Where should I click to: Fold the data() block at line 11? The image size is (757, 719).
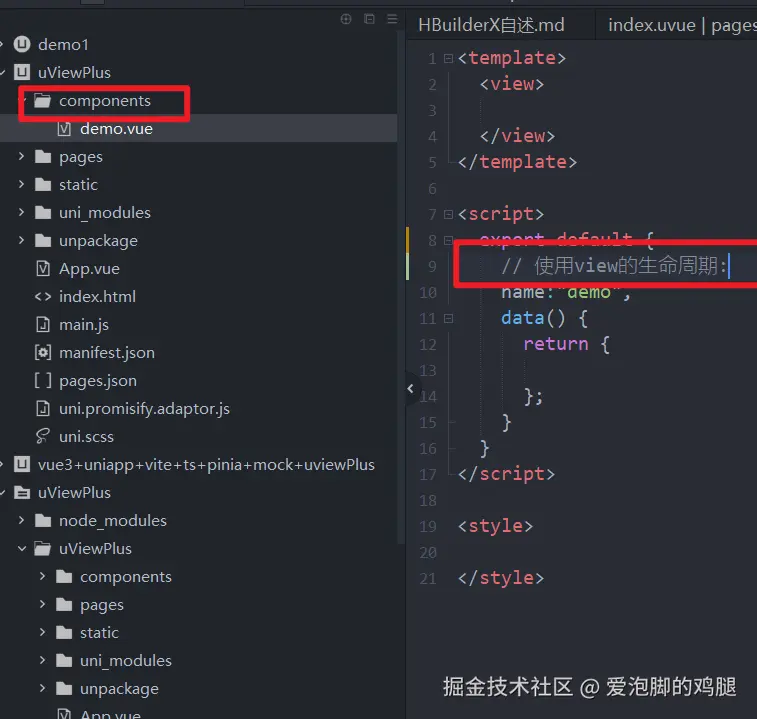coord(449,319)
